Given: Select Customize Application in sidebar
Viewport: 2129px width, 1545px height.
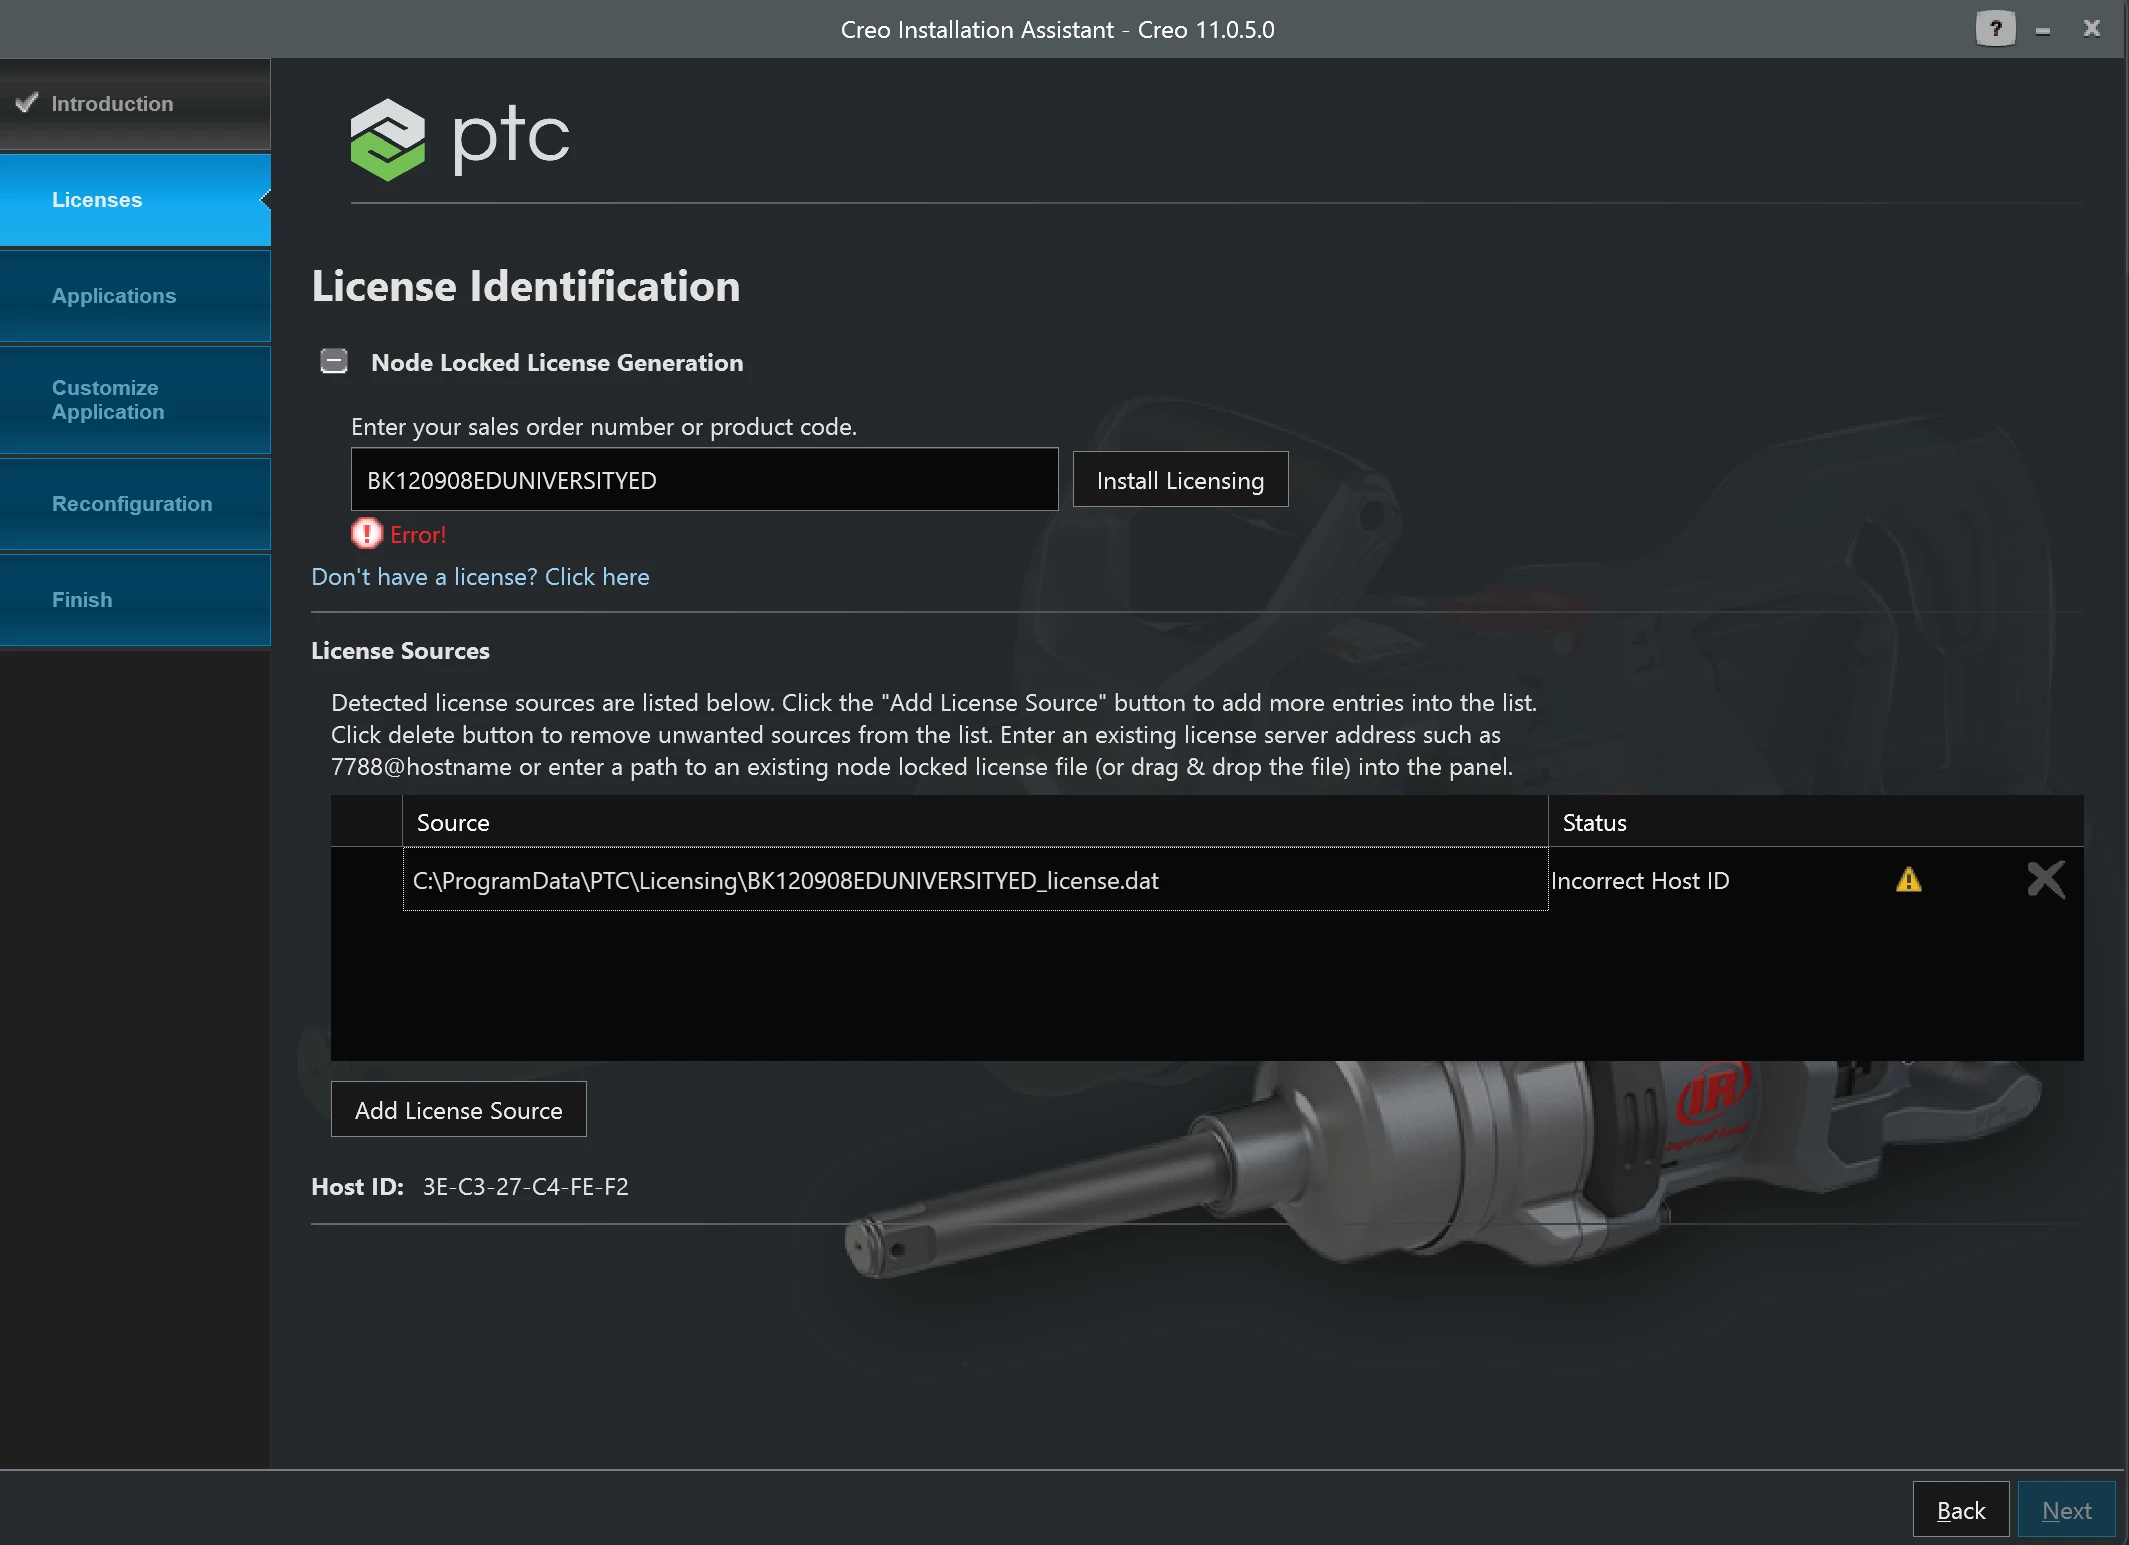Looking at the screenshot, I should tap(108, 400).
